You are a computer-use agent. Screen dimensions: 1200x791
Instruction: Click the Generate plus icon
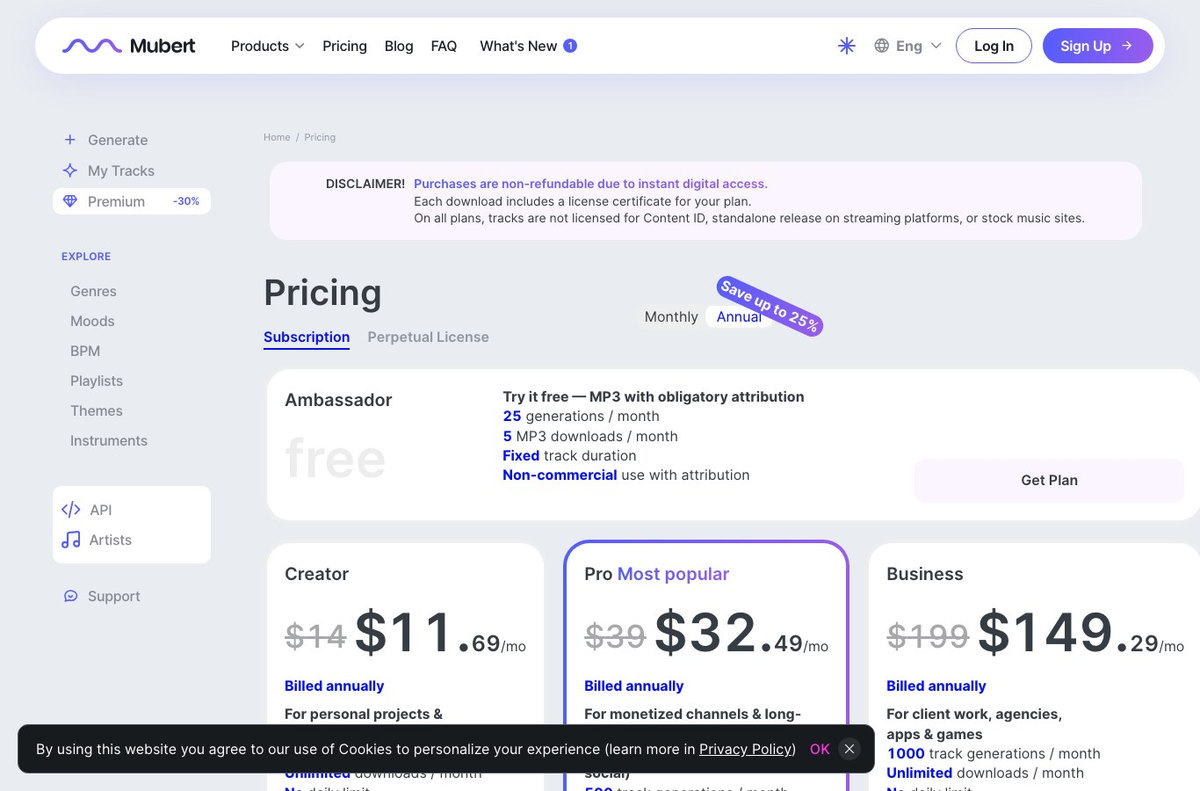pos(70,140)
